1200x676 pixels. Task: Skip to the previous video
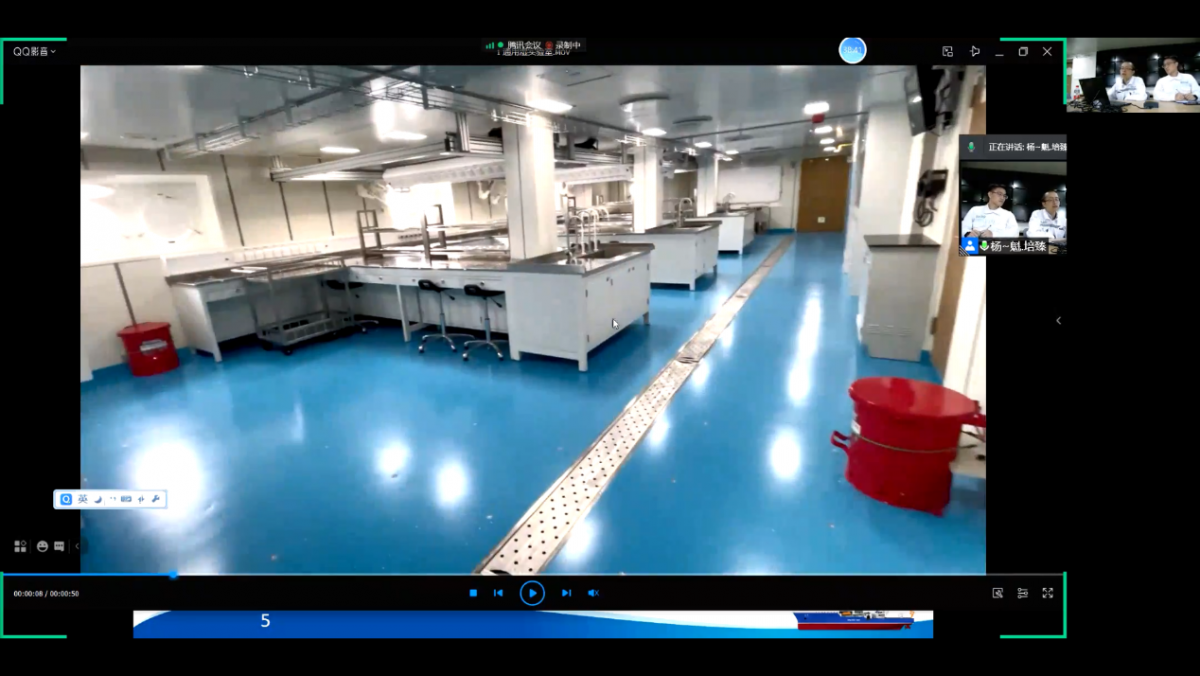tap(498, 593)
